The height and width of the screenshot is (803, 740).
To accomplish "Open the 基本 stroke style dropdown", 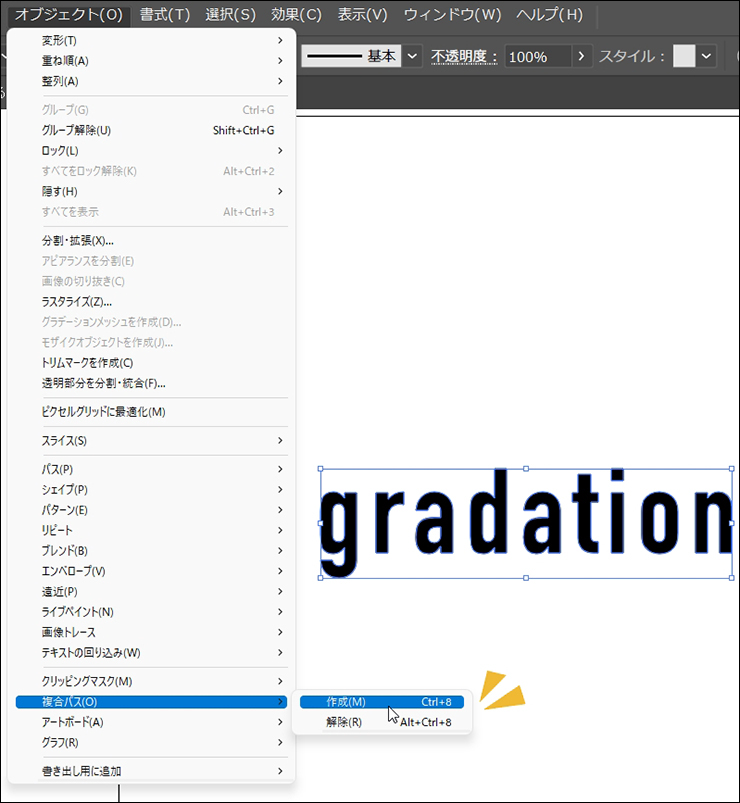I will (x=412, y=57).
